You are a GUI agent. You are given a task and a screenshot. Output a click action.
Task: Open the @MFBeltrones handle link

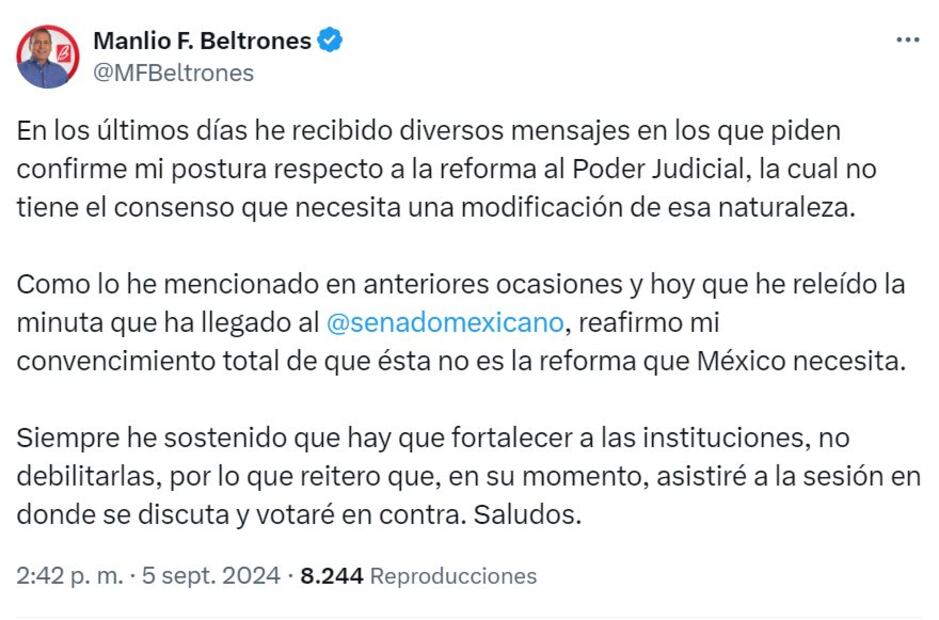pyautogui.click(x=173, y=73)
